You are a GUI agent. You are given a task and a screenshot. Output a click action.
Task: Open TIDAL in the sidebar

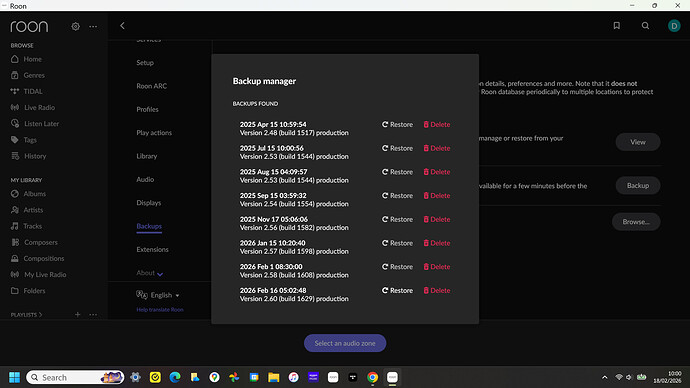click(x=27, y=92)
